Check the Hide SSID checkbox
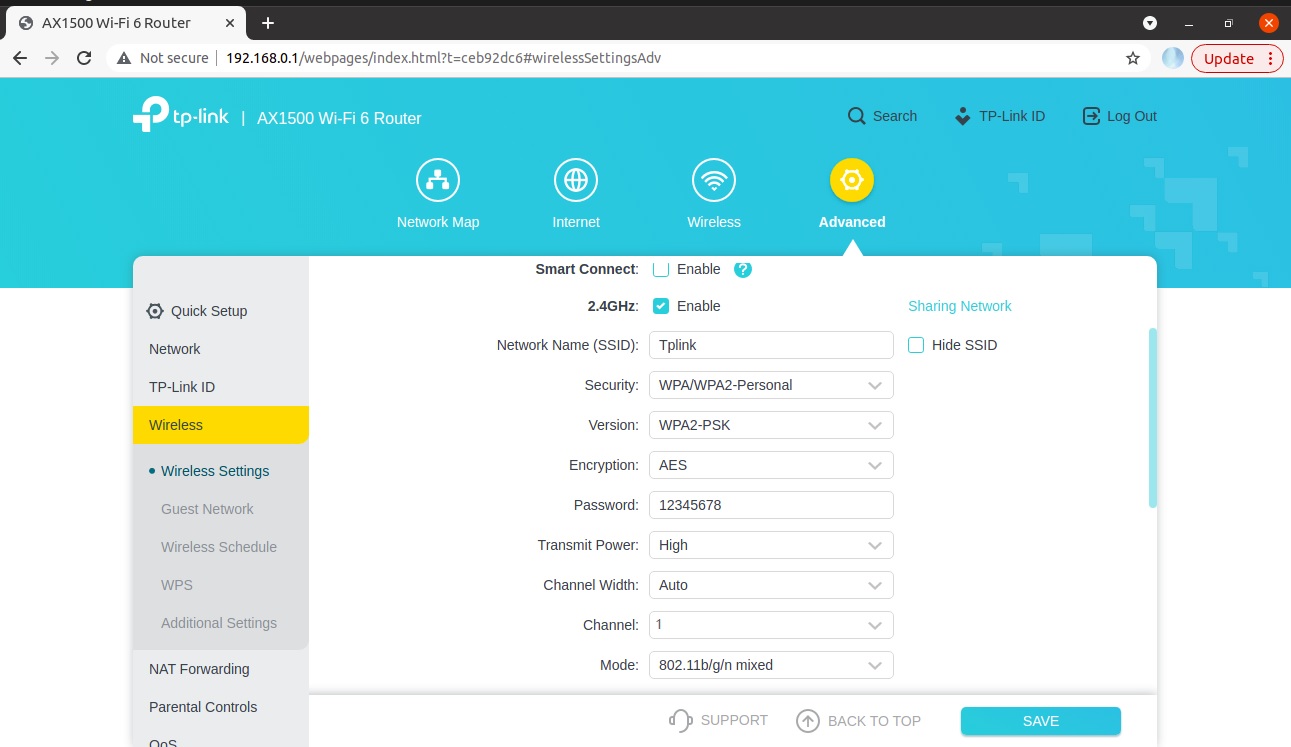1291x747 pixels. click(x=916, y=345)
